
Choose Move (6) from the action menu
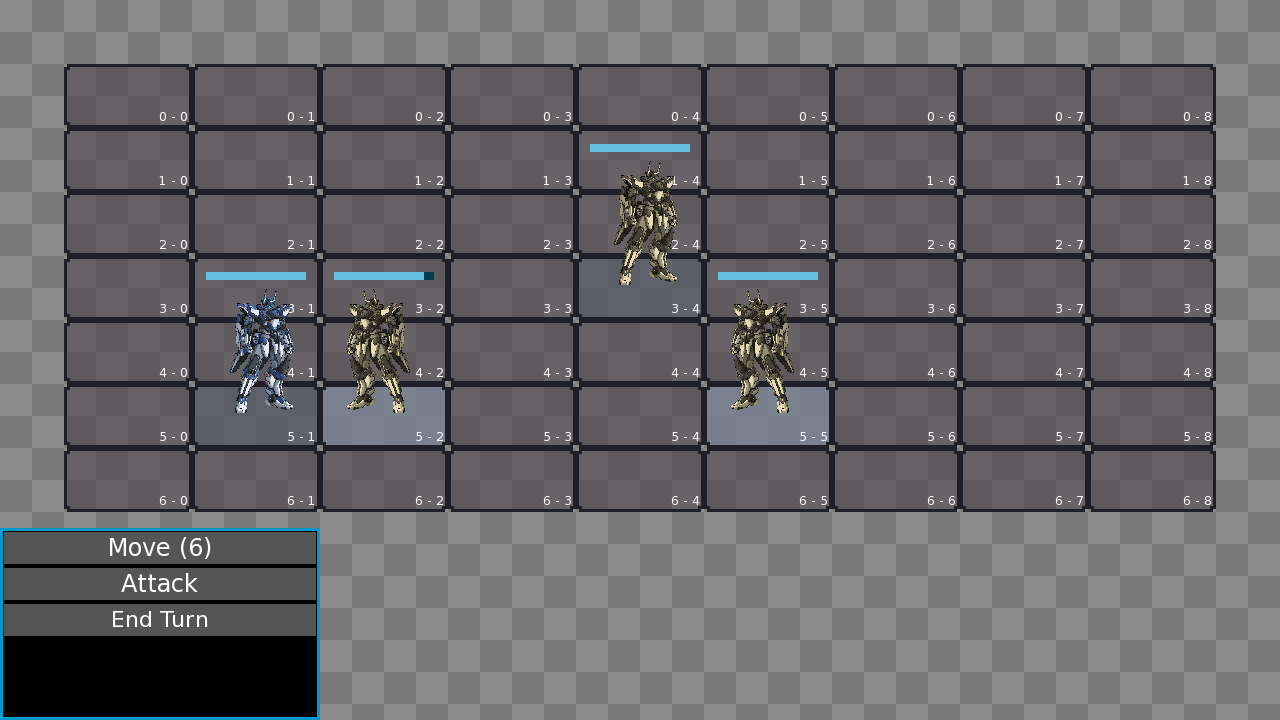pos(160,548)
